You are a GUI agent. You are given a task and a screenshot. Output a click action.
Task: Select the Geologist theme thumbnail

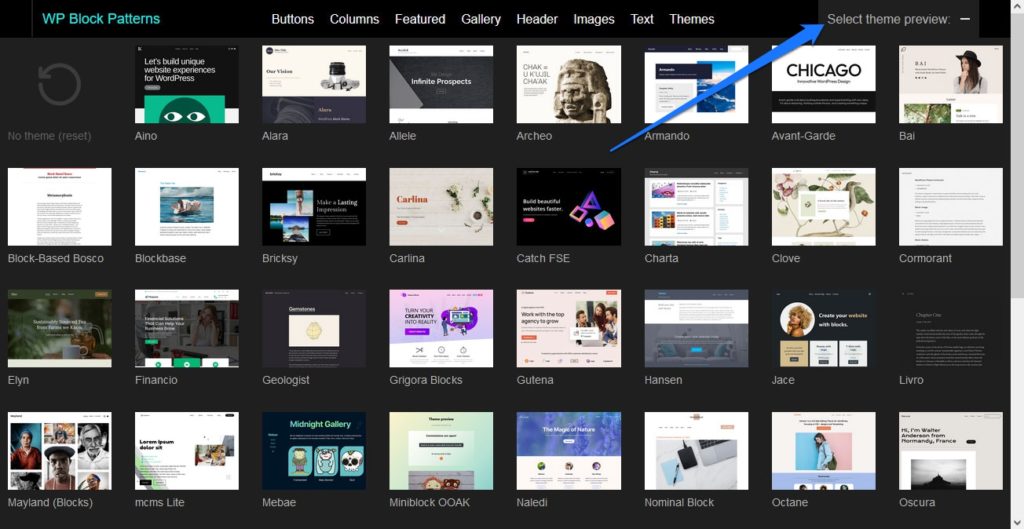pyautogui.click(x=314, y=329)
